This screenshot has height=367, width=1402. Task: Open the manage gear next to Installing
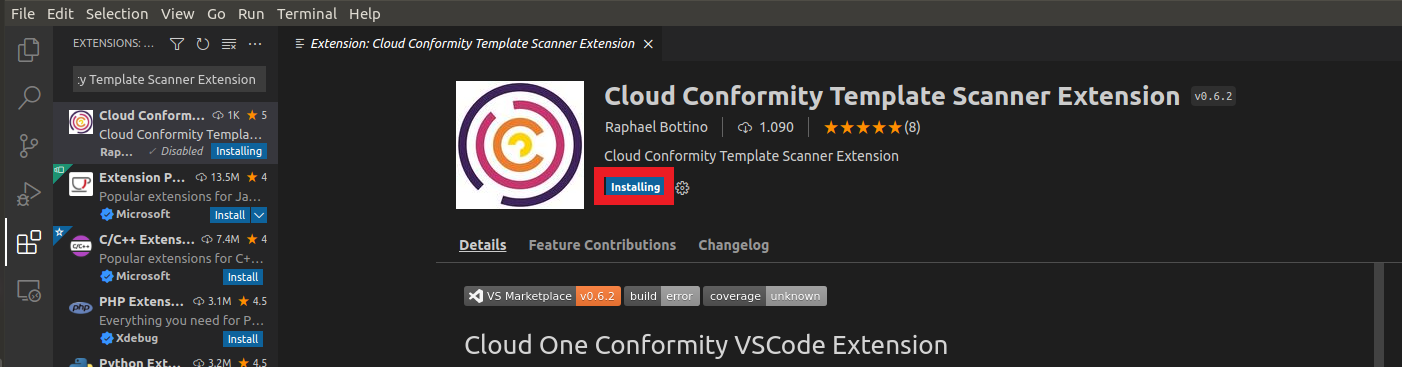click(683, 188)
